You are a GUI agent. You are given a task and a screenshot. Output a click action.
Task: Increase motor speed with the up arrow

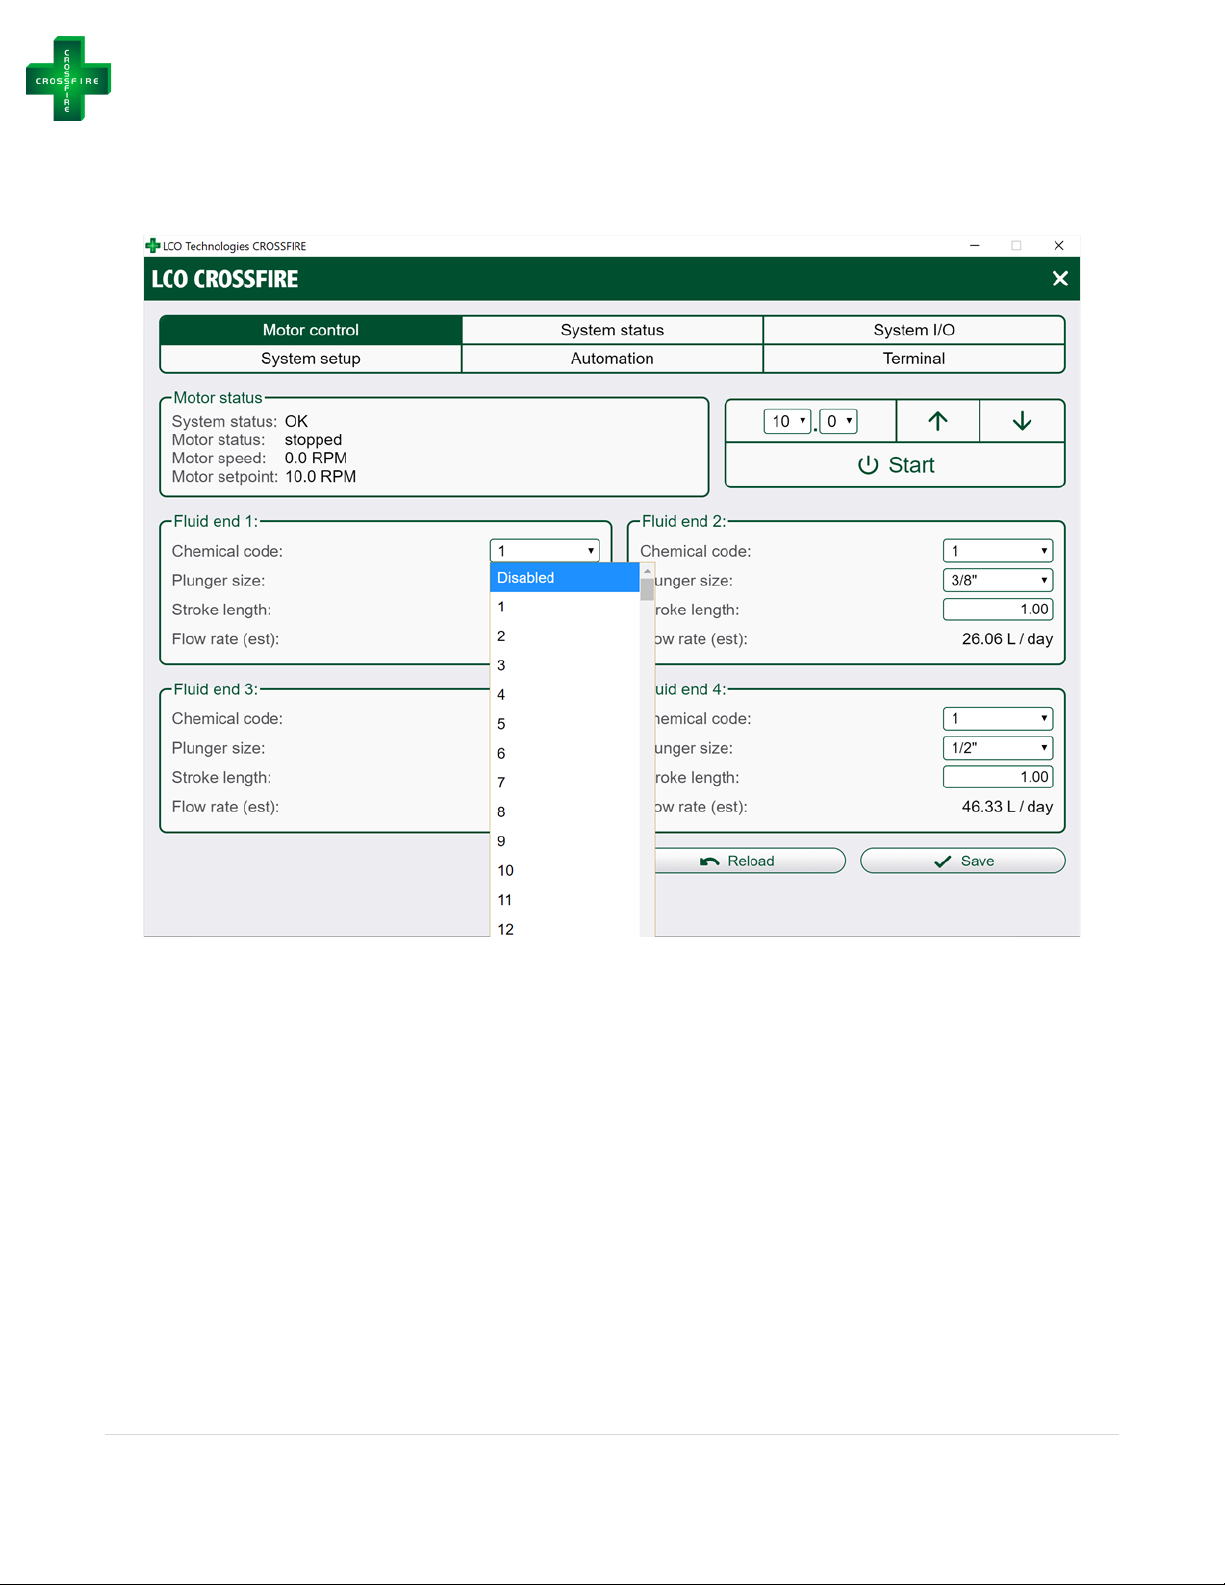tap(938, 421)
